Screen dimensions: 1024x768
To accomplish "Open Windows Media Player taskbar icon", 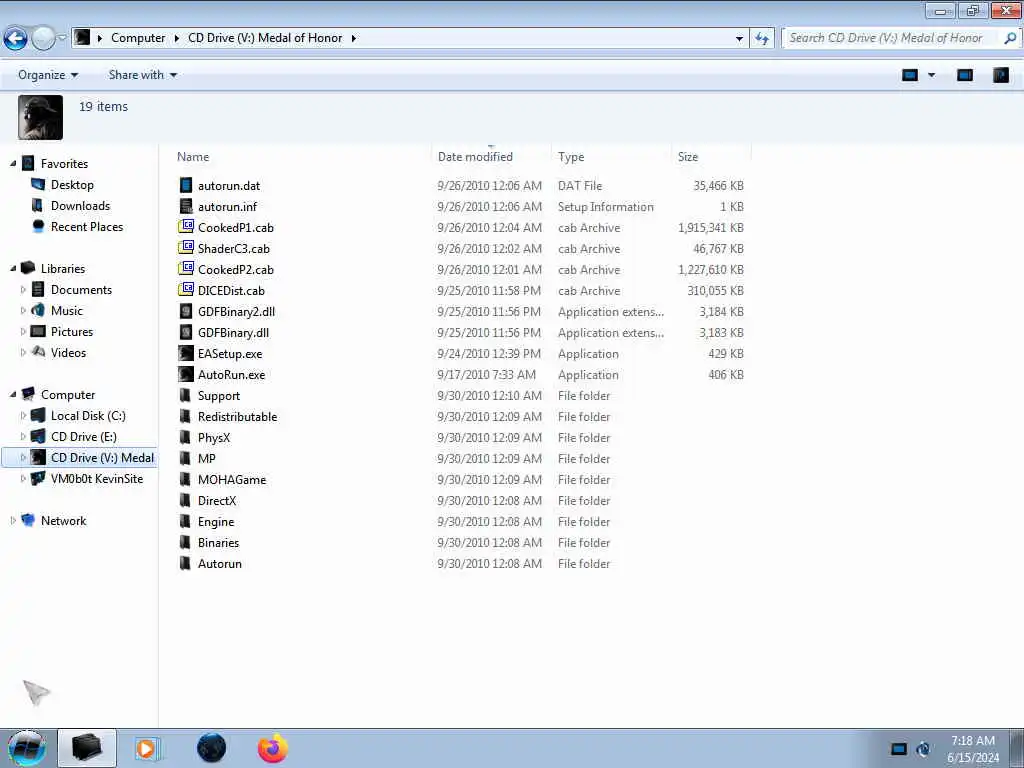I will 146,748.
